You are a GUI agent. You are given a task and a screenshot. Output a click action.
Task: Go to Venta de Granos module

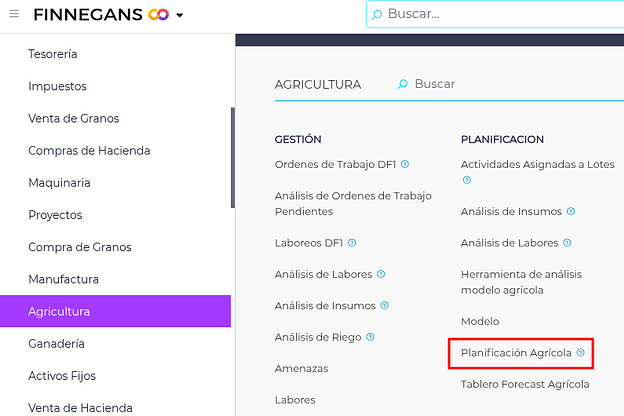click(x=73, y=118)
